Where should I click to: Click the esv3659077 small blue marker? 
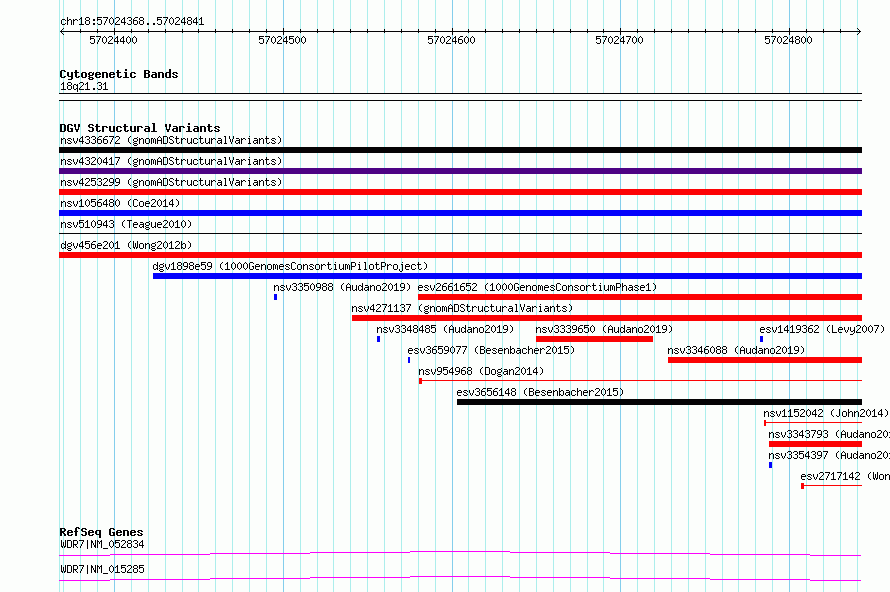[409, 360]
